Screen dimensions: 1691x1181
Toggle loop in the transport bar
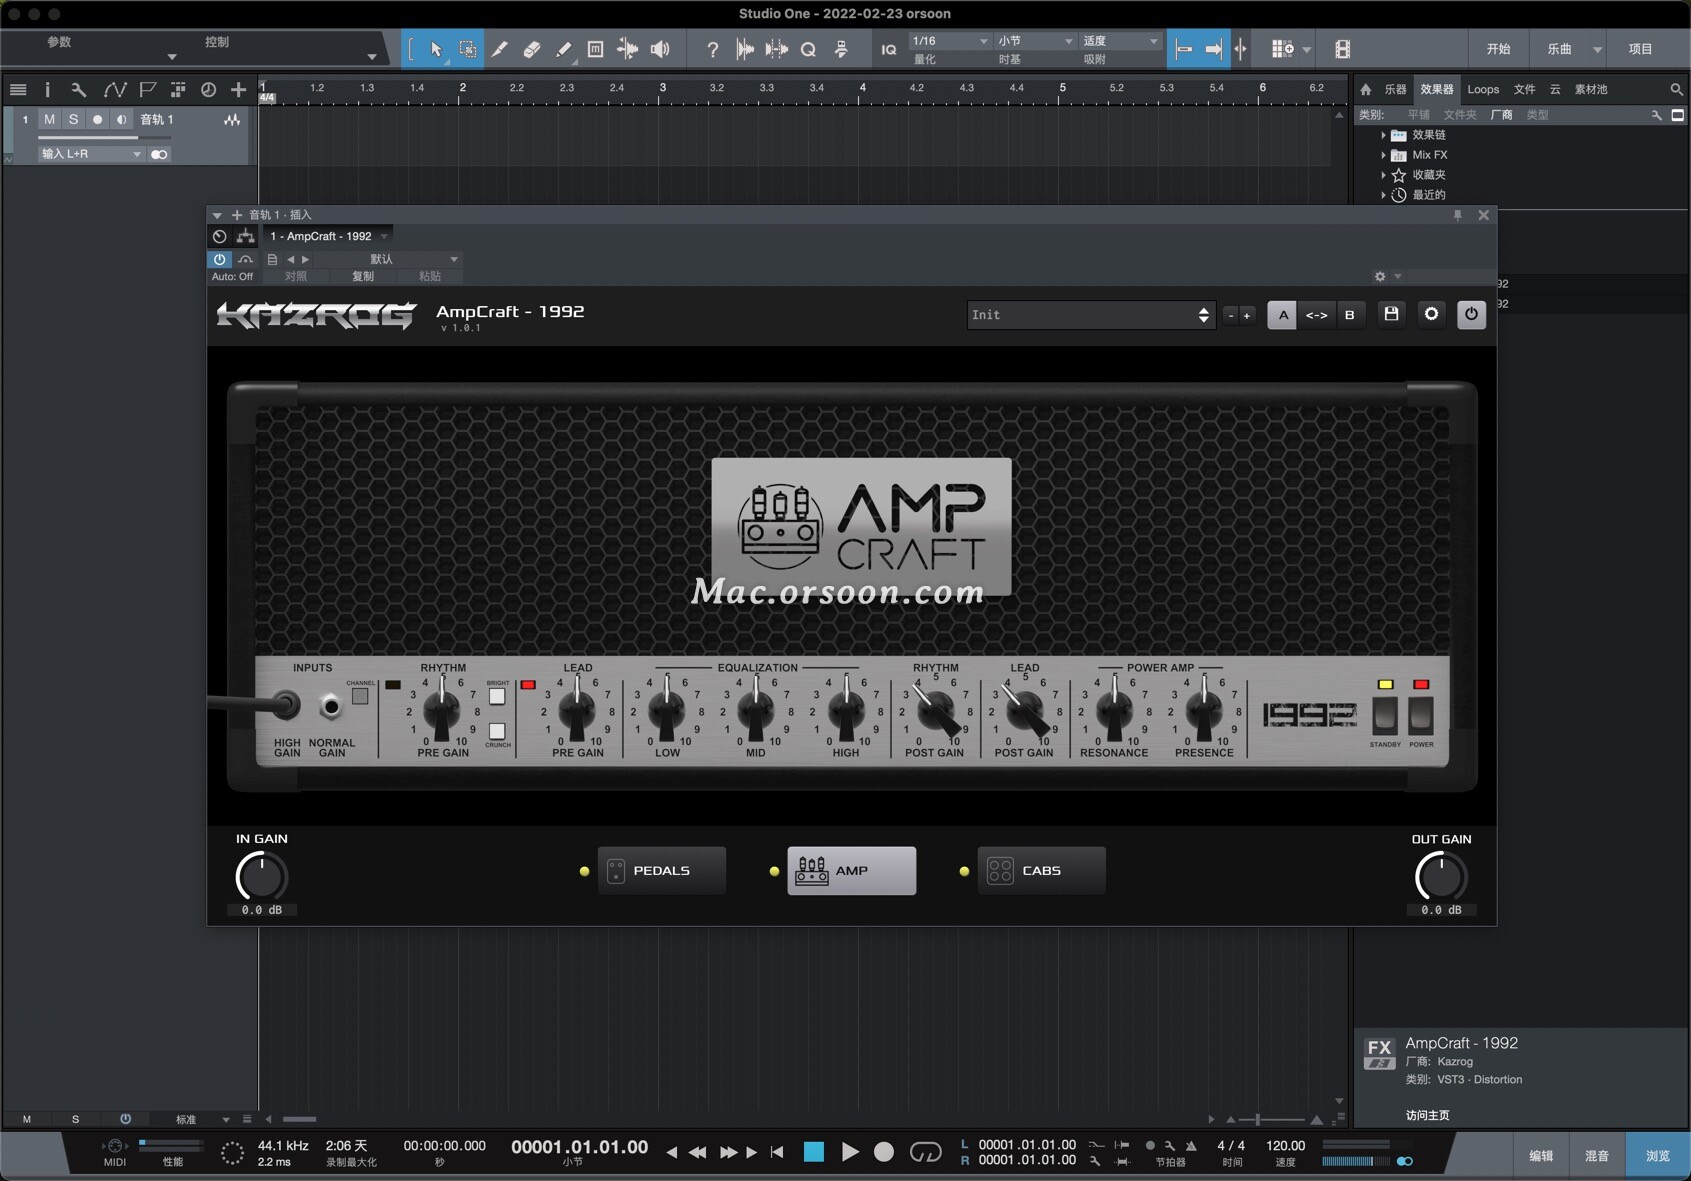(x=925, y=1152)
